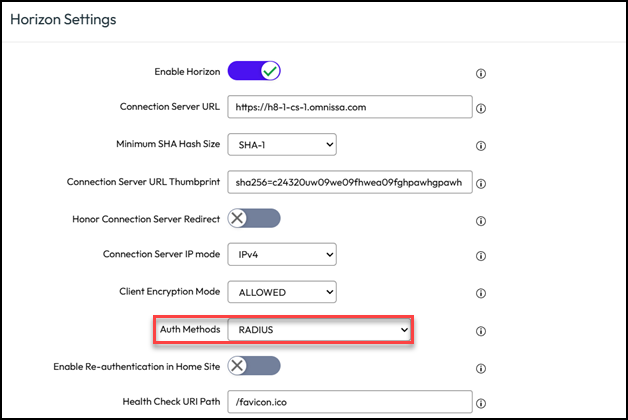The image size is (628, 420).
Task: Click the Connection Server URL field
Action: click(349, 108)
